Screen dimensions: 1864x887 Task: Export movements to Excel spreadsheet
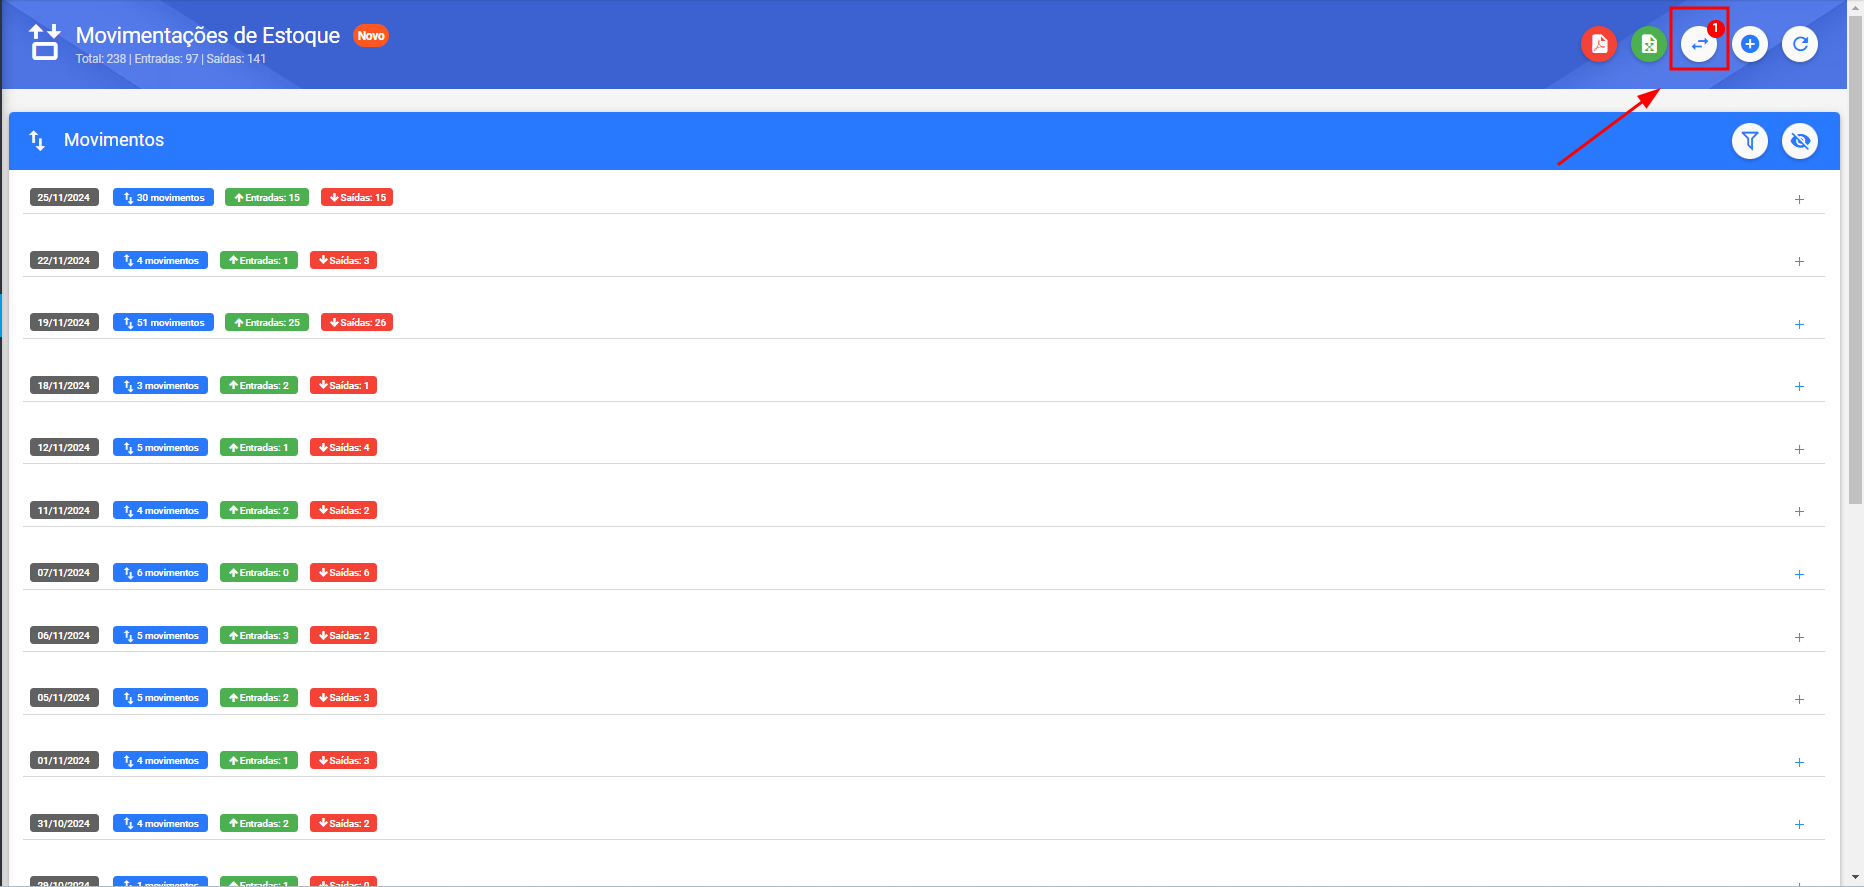point(1649,44)
